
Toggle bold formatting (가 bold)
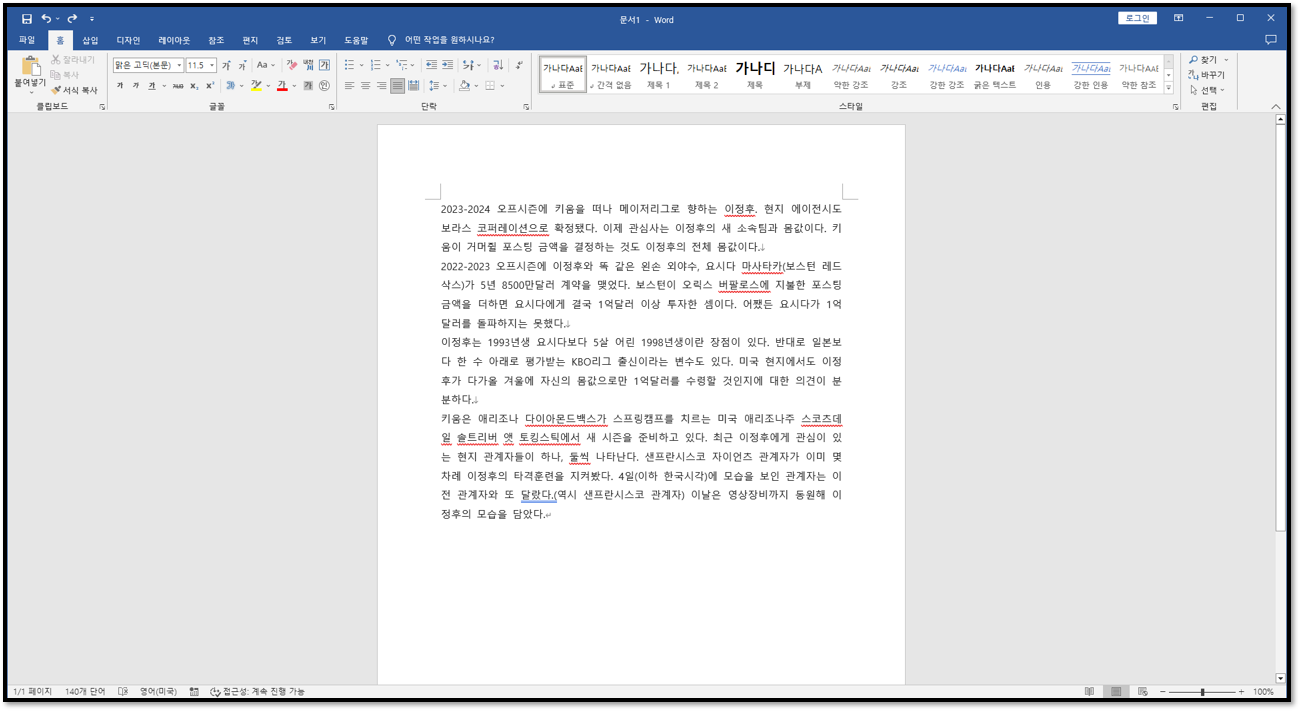120,86
